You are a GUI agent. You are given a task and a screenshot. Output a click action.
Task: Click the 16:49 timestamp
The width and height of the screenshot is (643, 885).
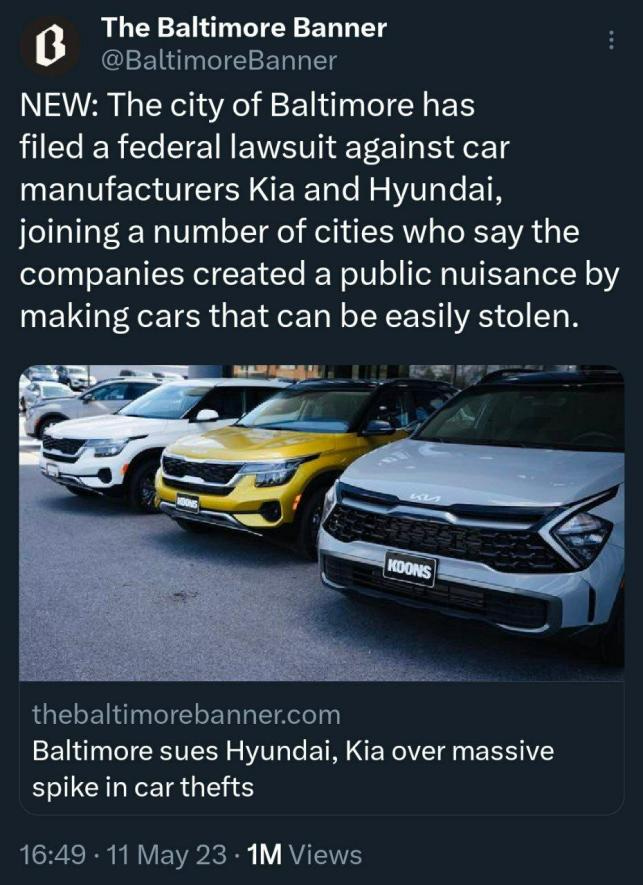(53, 855)
